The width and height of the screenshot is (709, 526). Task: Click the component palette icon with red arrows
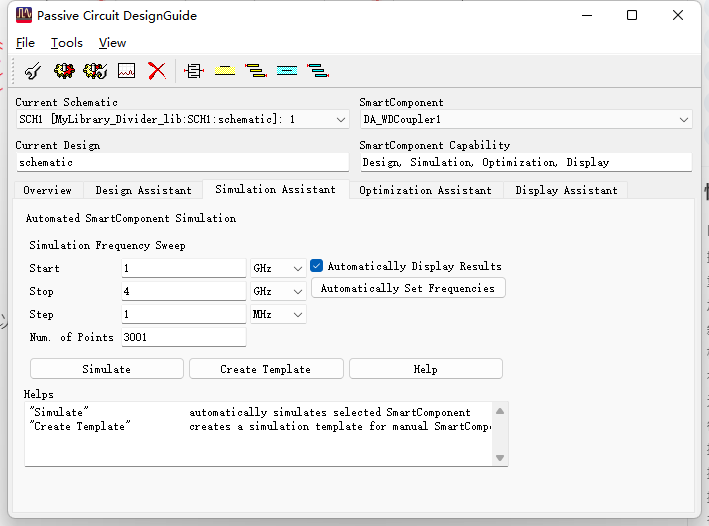(194, 71)
